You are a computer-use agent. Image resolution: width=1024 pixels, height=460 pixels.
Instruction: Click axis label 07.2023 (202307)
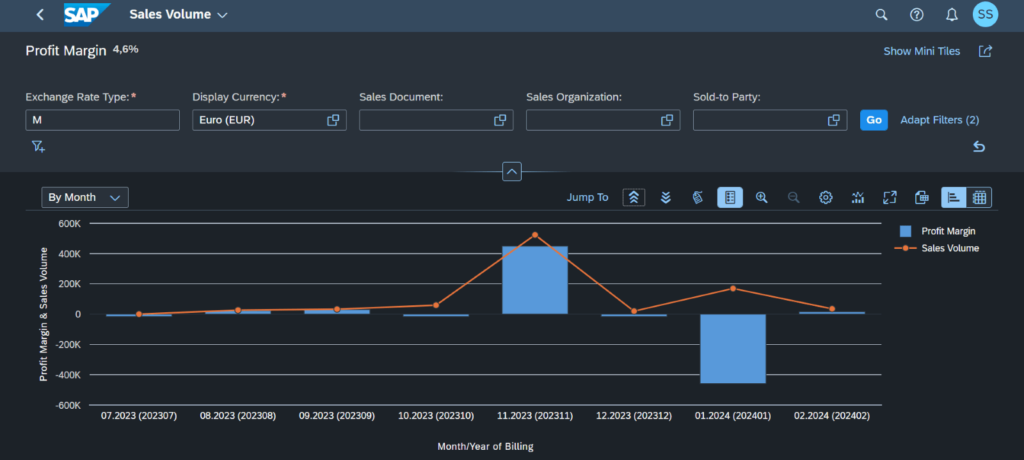(138, 416)
